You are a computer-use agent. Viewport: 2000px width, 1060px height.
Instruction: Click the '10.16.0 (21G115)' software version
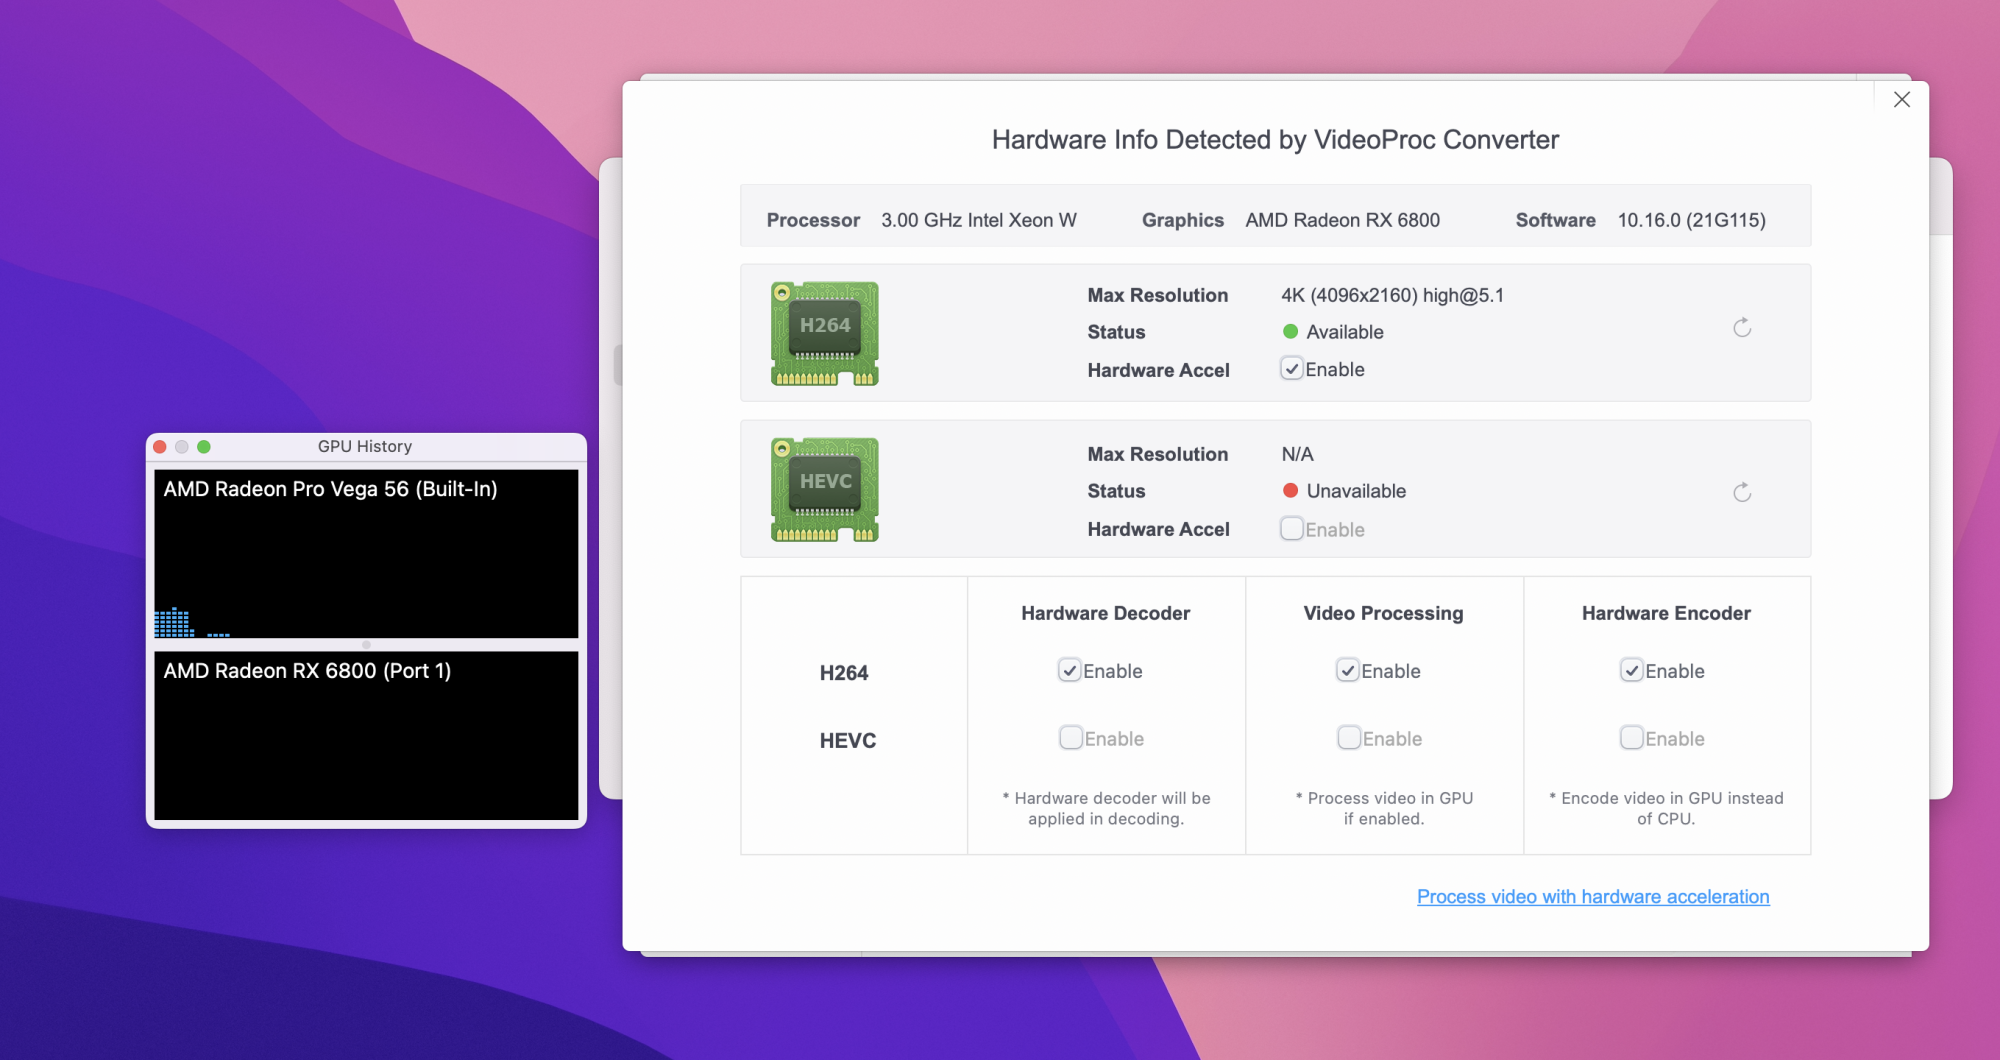(x=1692, y=220)
